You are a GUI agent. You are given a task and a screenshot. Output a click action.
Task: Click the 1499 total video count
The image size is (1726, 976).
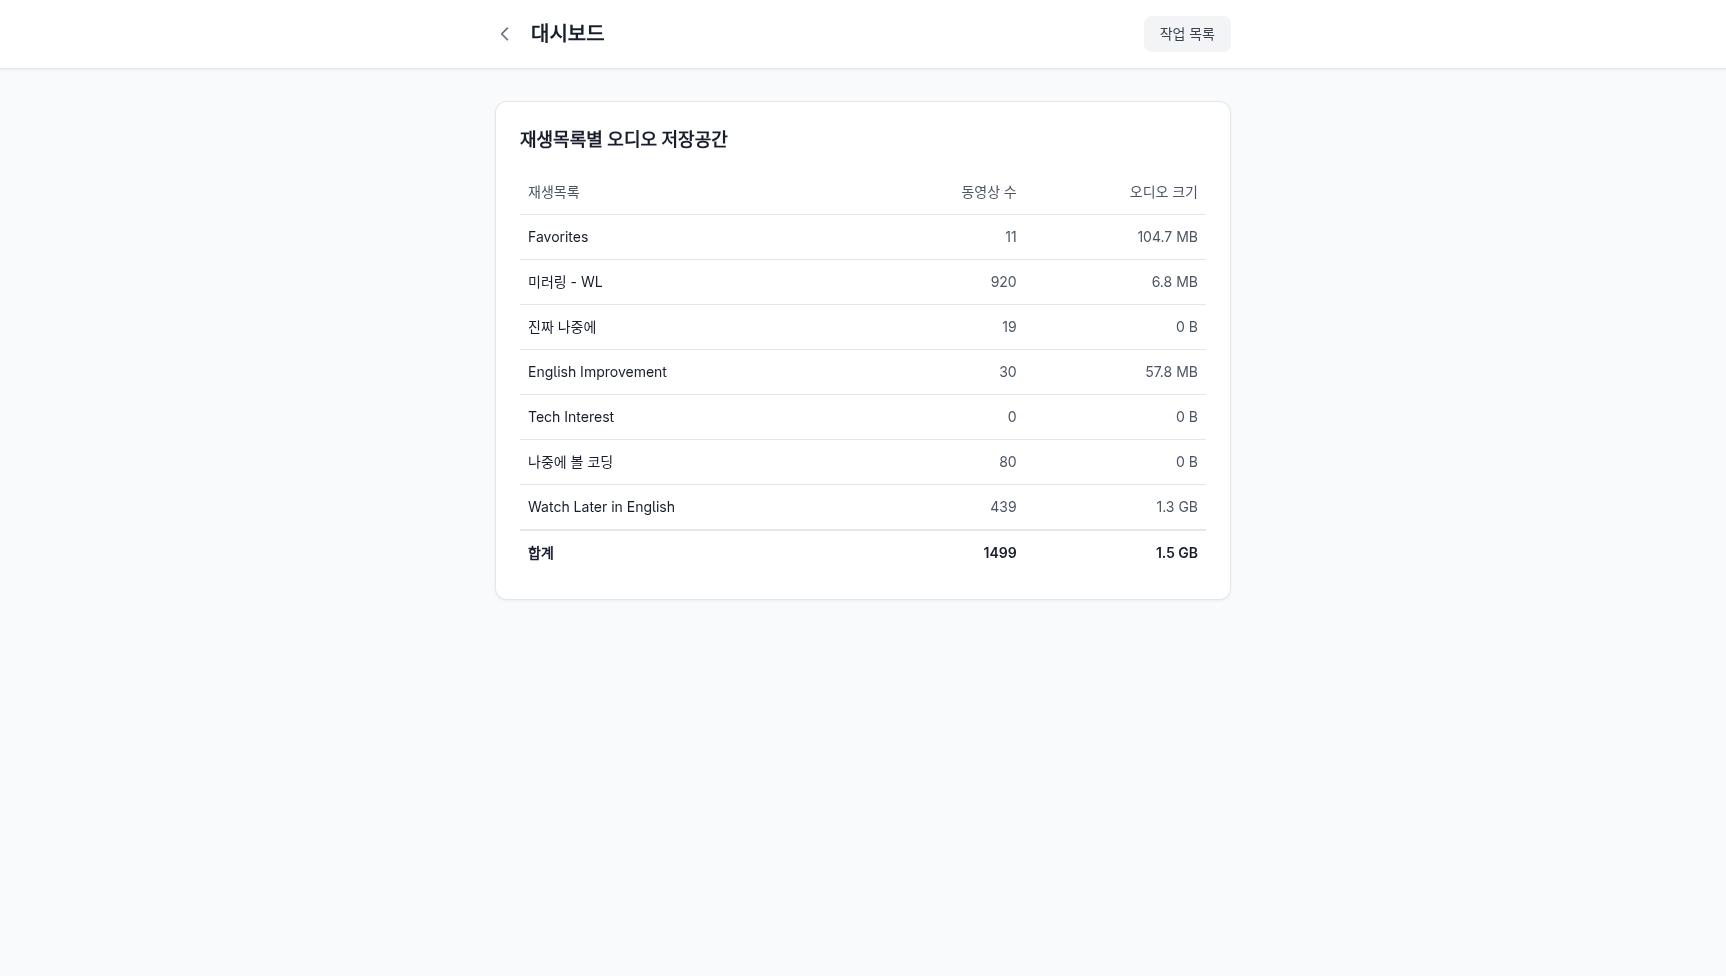[999, 553]
